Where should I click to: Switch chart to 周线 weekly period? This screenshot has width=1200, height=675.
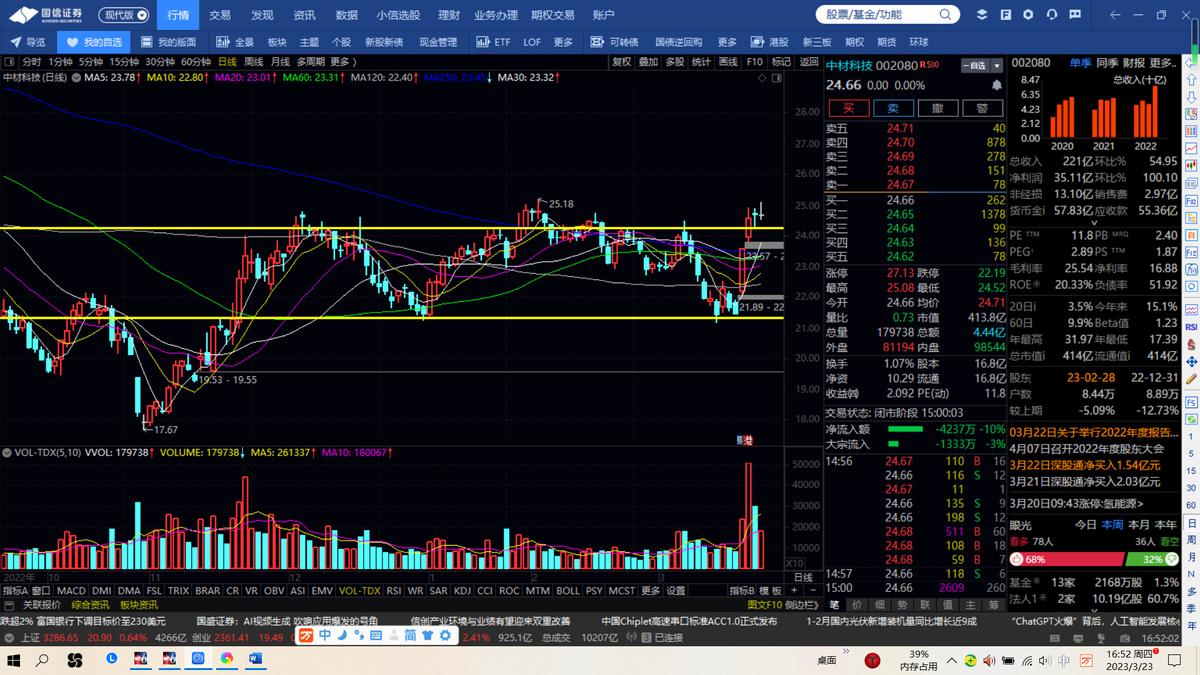coord(253,62)
